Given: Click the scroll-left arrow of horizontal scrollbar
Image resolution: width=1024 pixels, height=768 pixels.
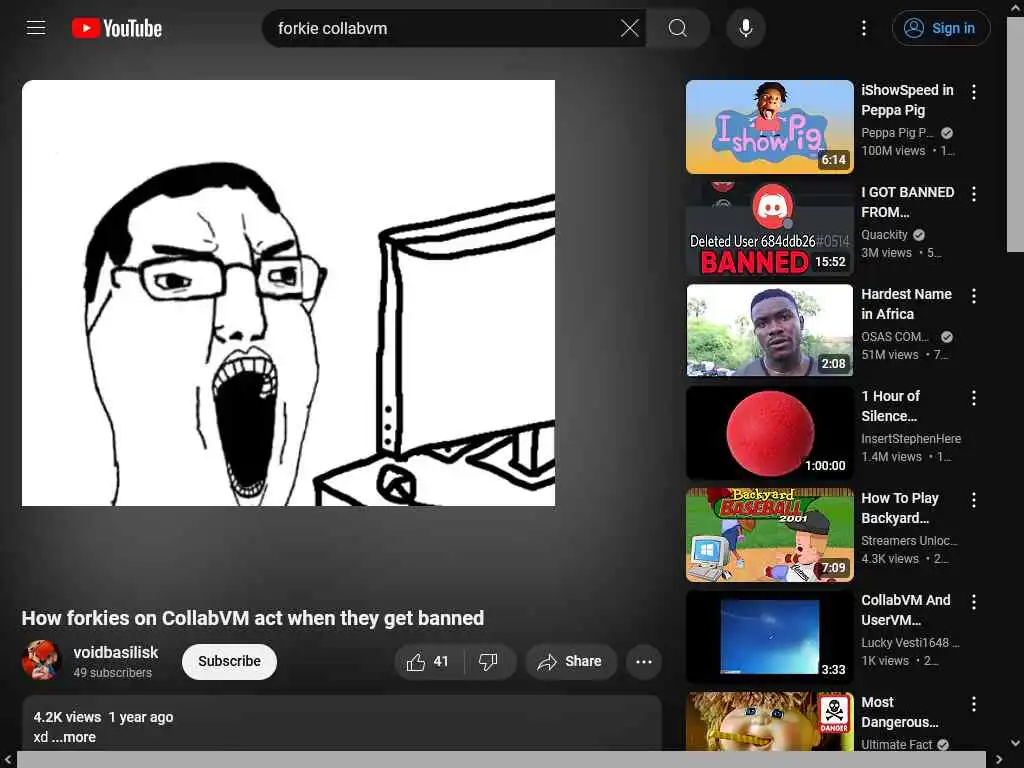Looking at the screenshot, I should 8,760.
